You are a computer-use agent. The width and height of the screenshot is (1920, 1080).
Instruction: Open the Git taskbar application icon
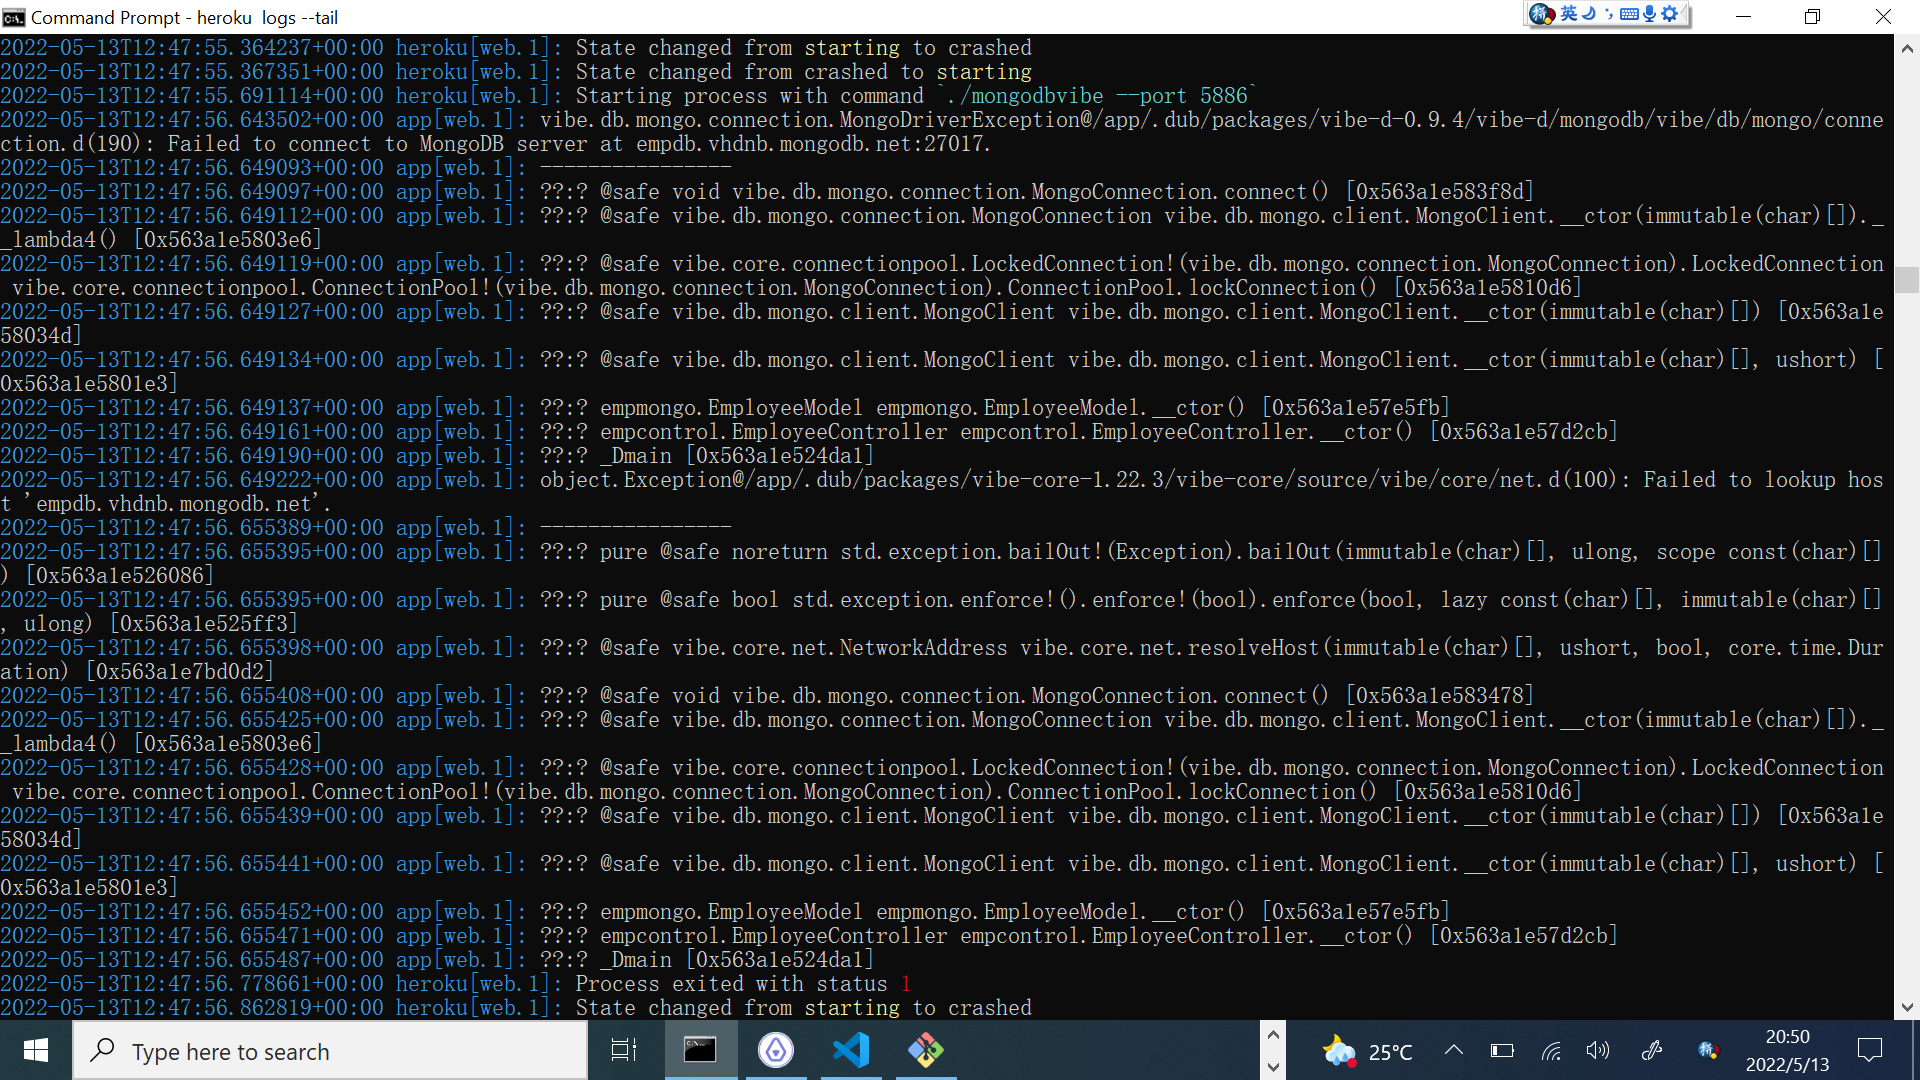click(x=926, y=1050)
